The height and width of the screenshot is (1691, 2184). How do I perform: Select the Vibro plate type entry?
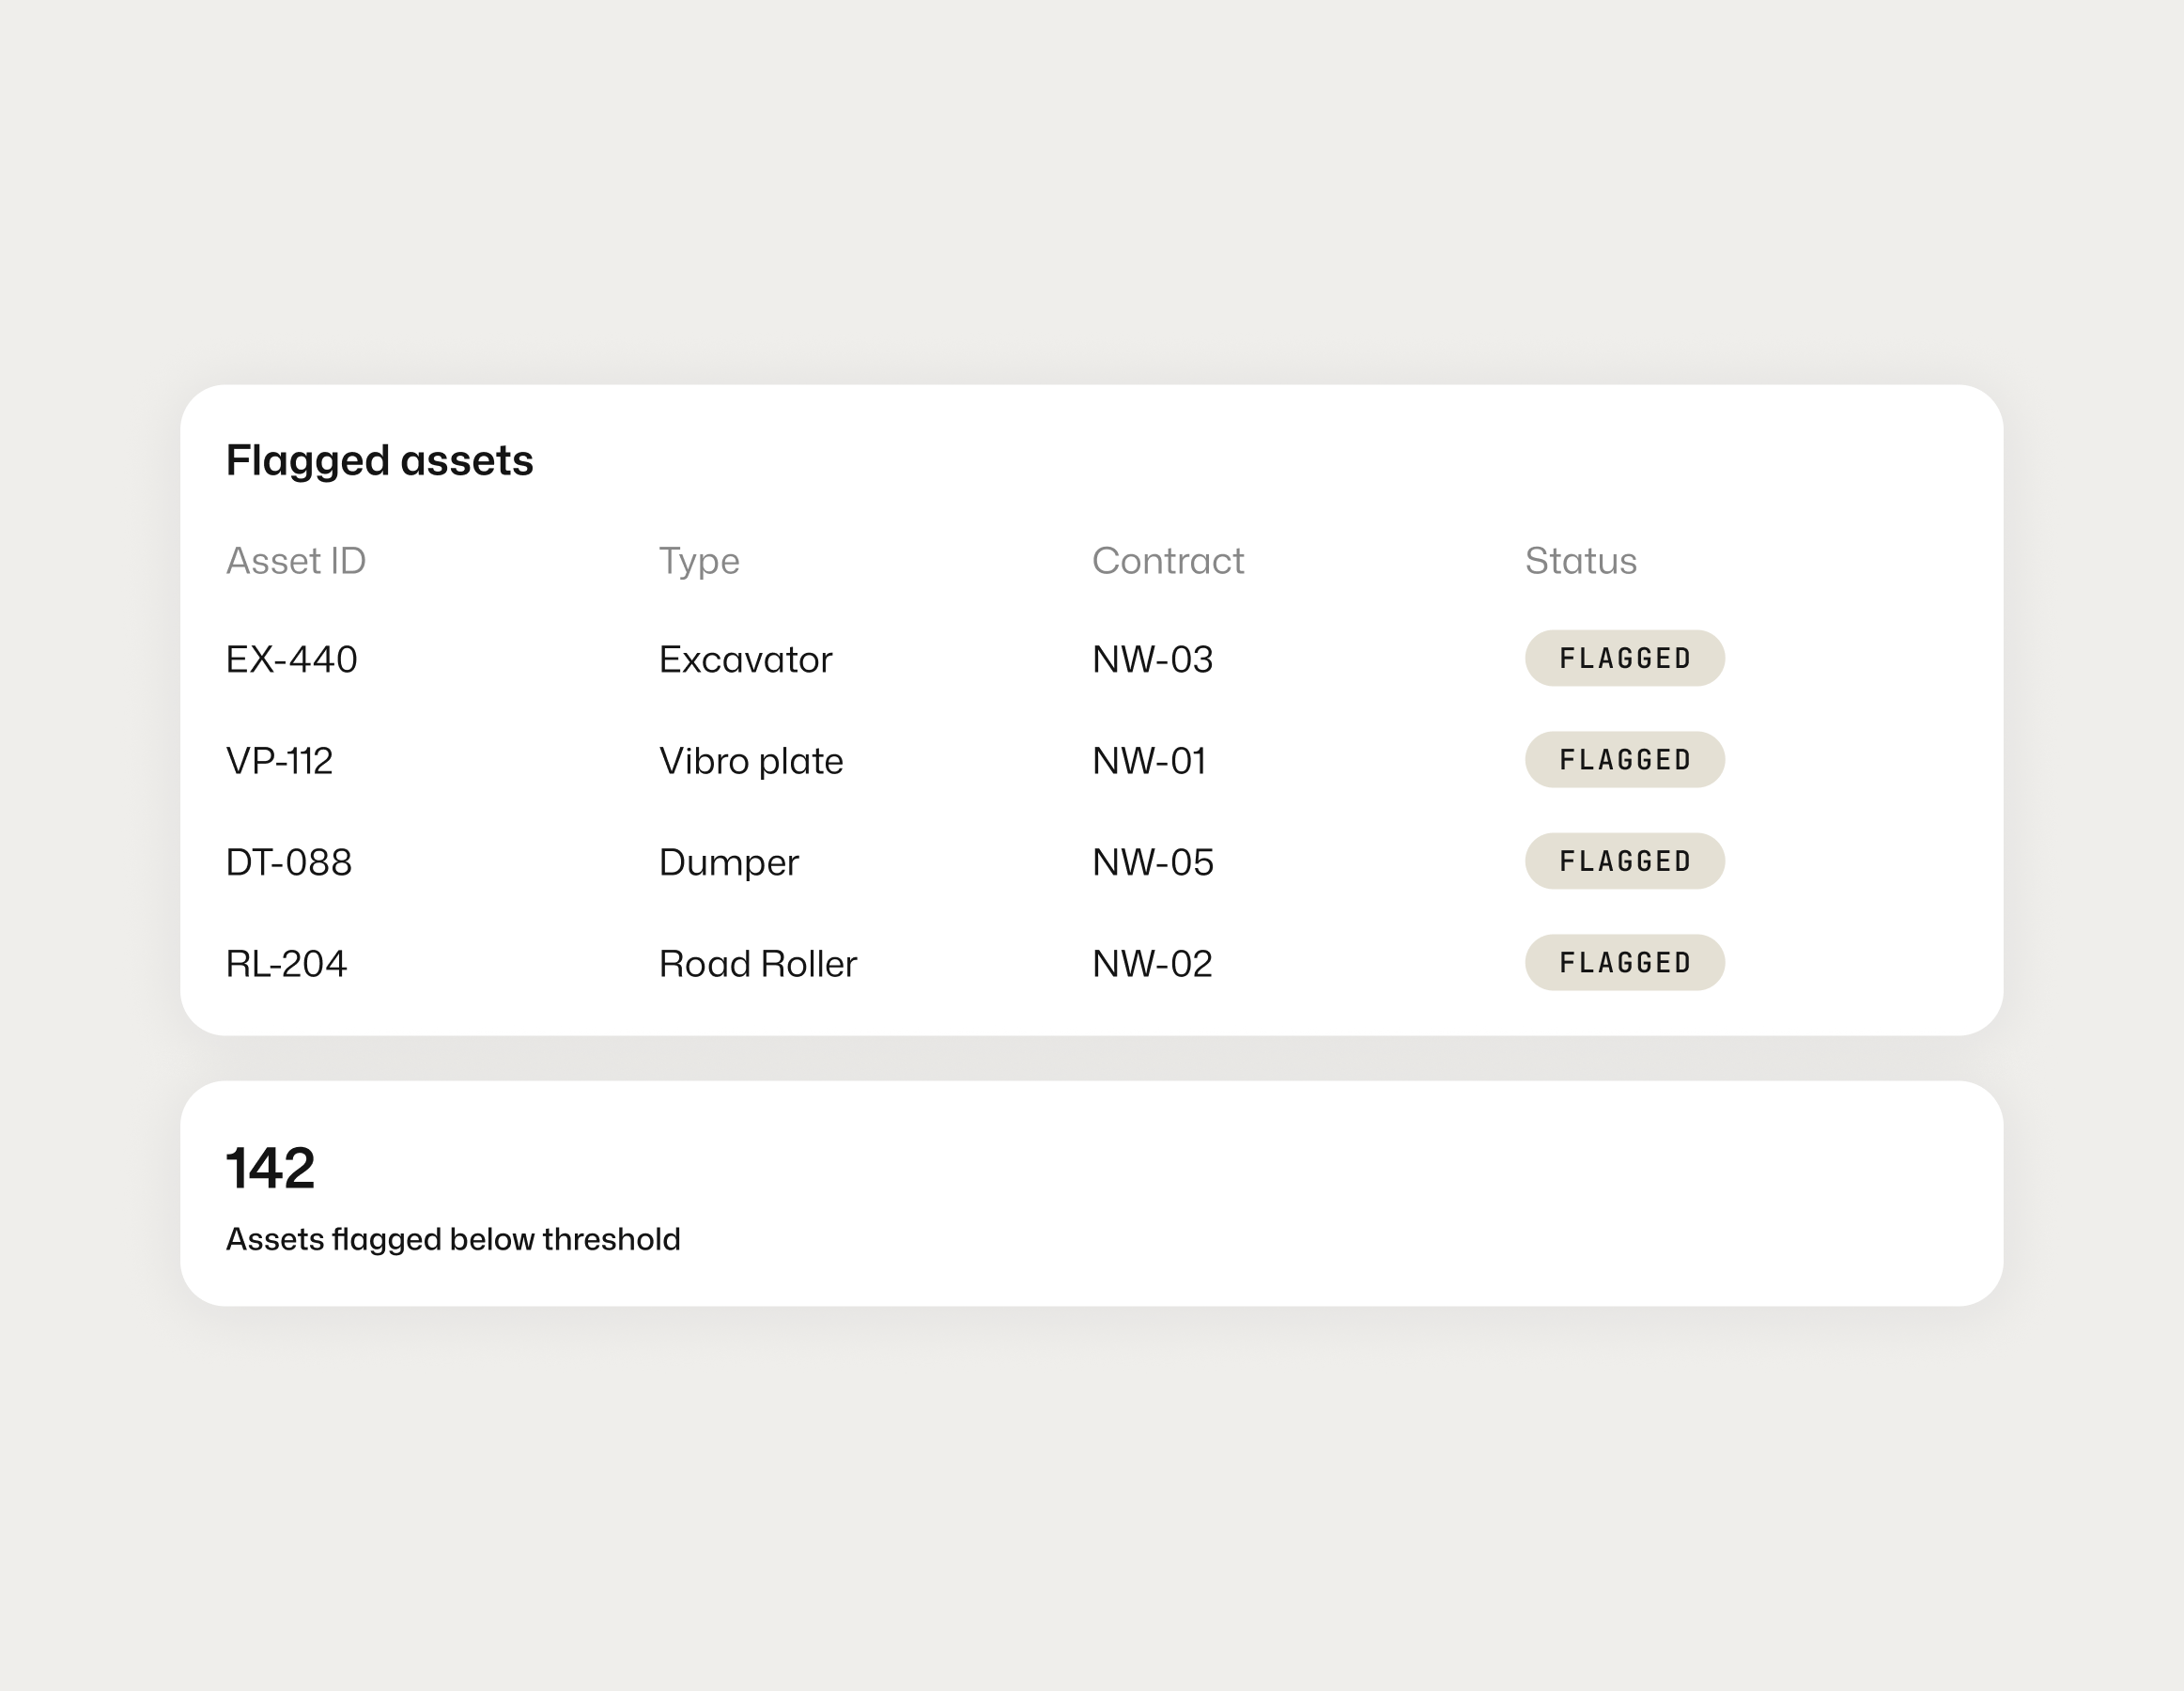(749, 760)
